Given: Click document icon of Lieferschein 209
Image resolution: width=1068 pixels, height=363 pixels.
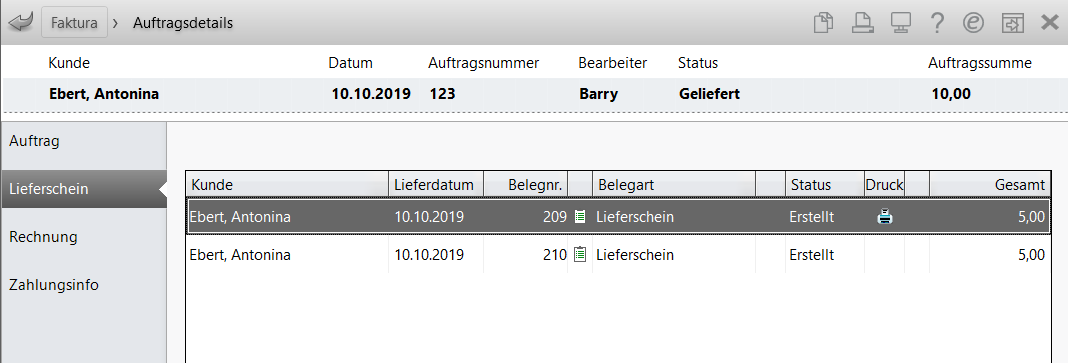Looking at the screenshot, I should click(x=580, y=217).
